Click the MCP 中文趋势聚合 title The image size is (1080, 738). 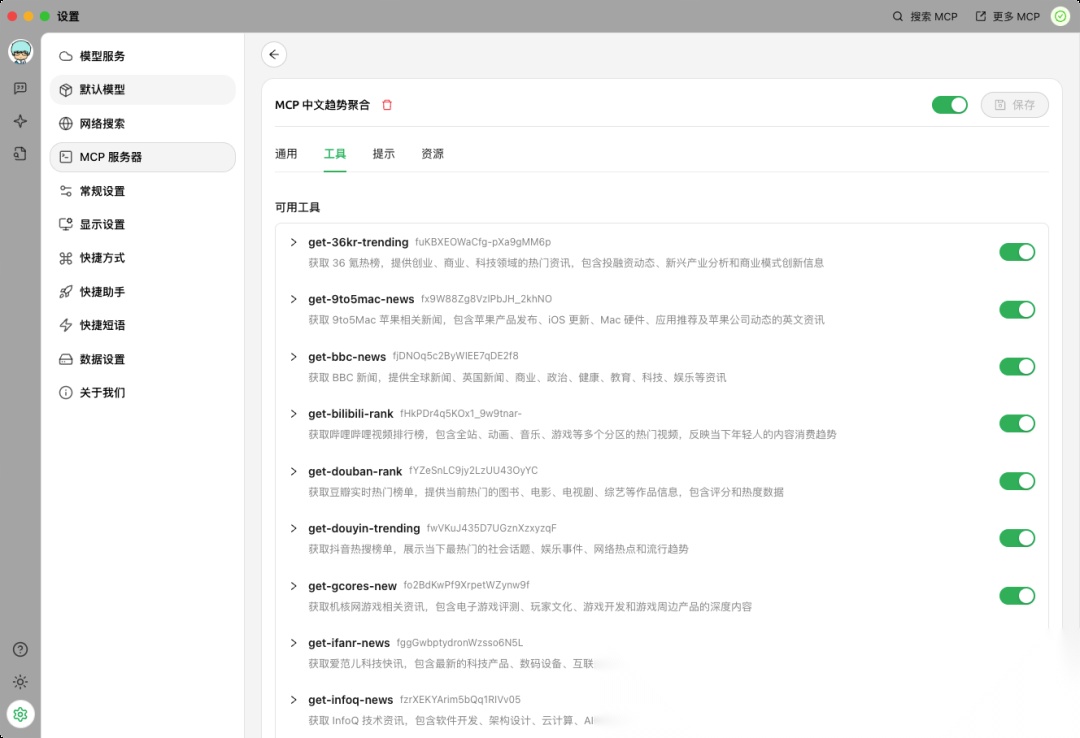pos(322,105)
